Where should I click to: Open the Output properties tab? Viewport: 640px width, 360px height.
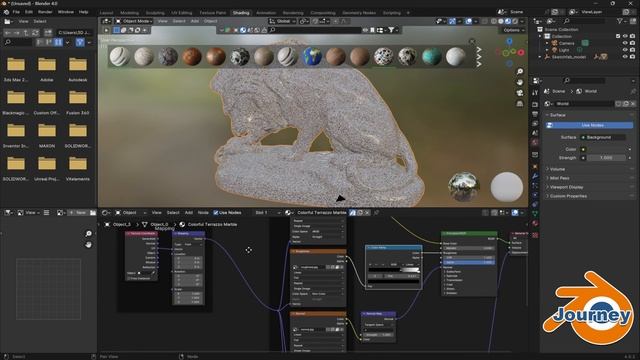[x=535, y=114]
